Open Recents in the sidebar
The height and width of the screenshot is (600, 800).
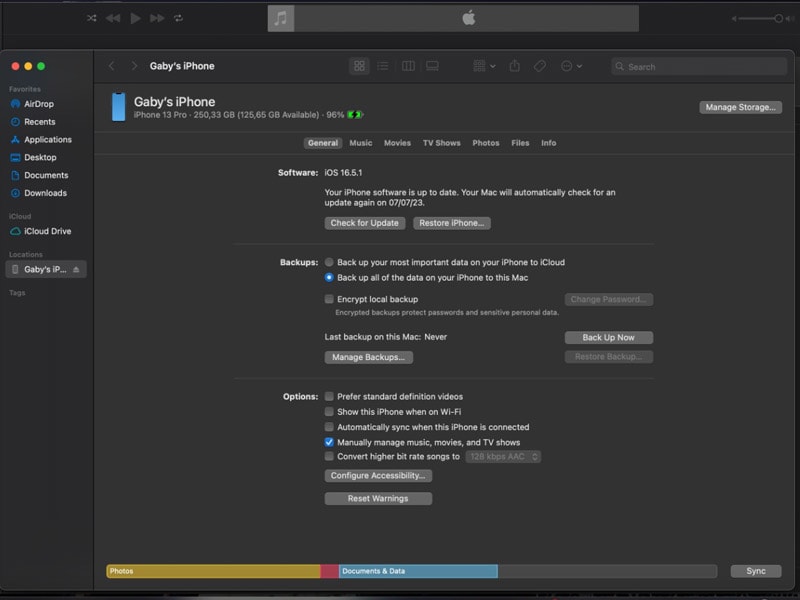click(x=39, y=121)
